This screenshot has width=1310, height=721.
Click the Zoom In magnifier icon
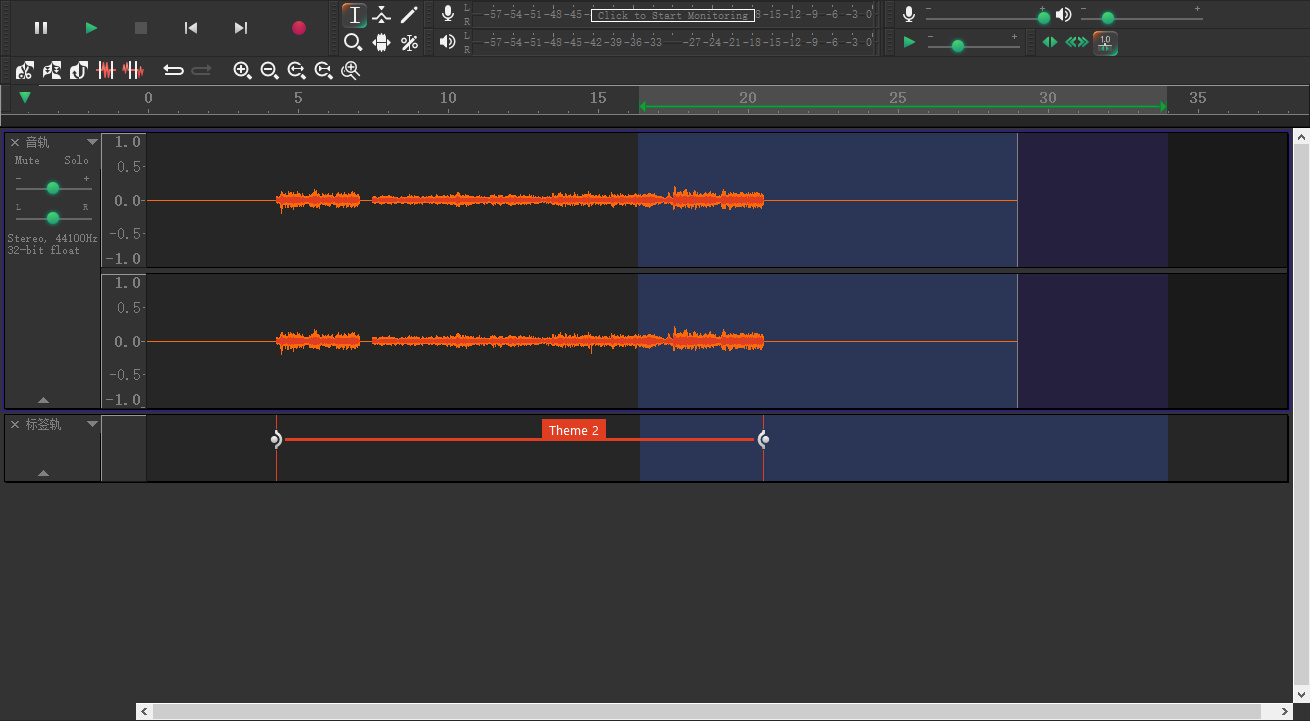(x=243, y=70)
